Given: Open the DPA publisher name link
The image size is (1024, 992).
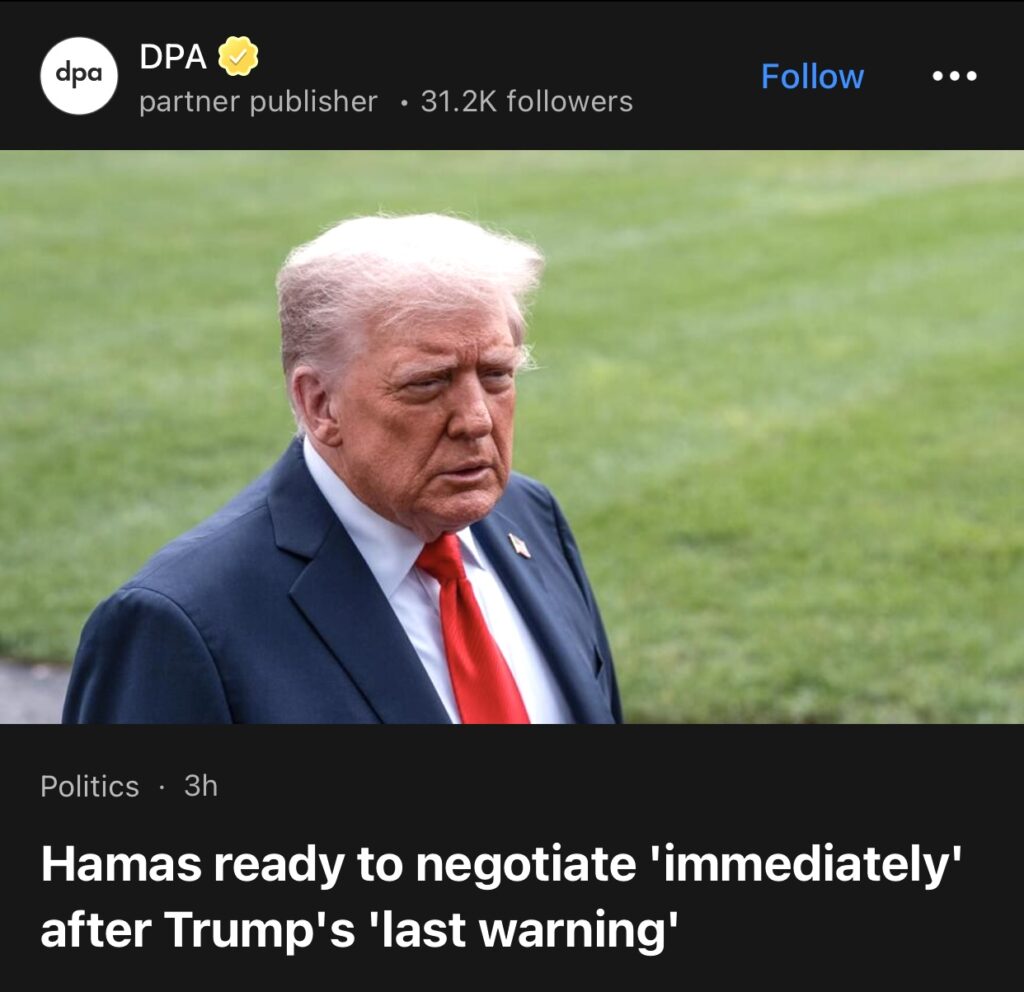Looking at the screenshot, I should (173, 57).
